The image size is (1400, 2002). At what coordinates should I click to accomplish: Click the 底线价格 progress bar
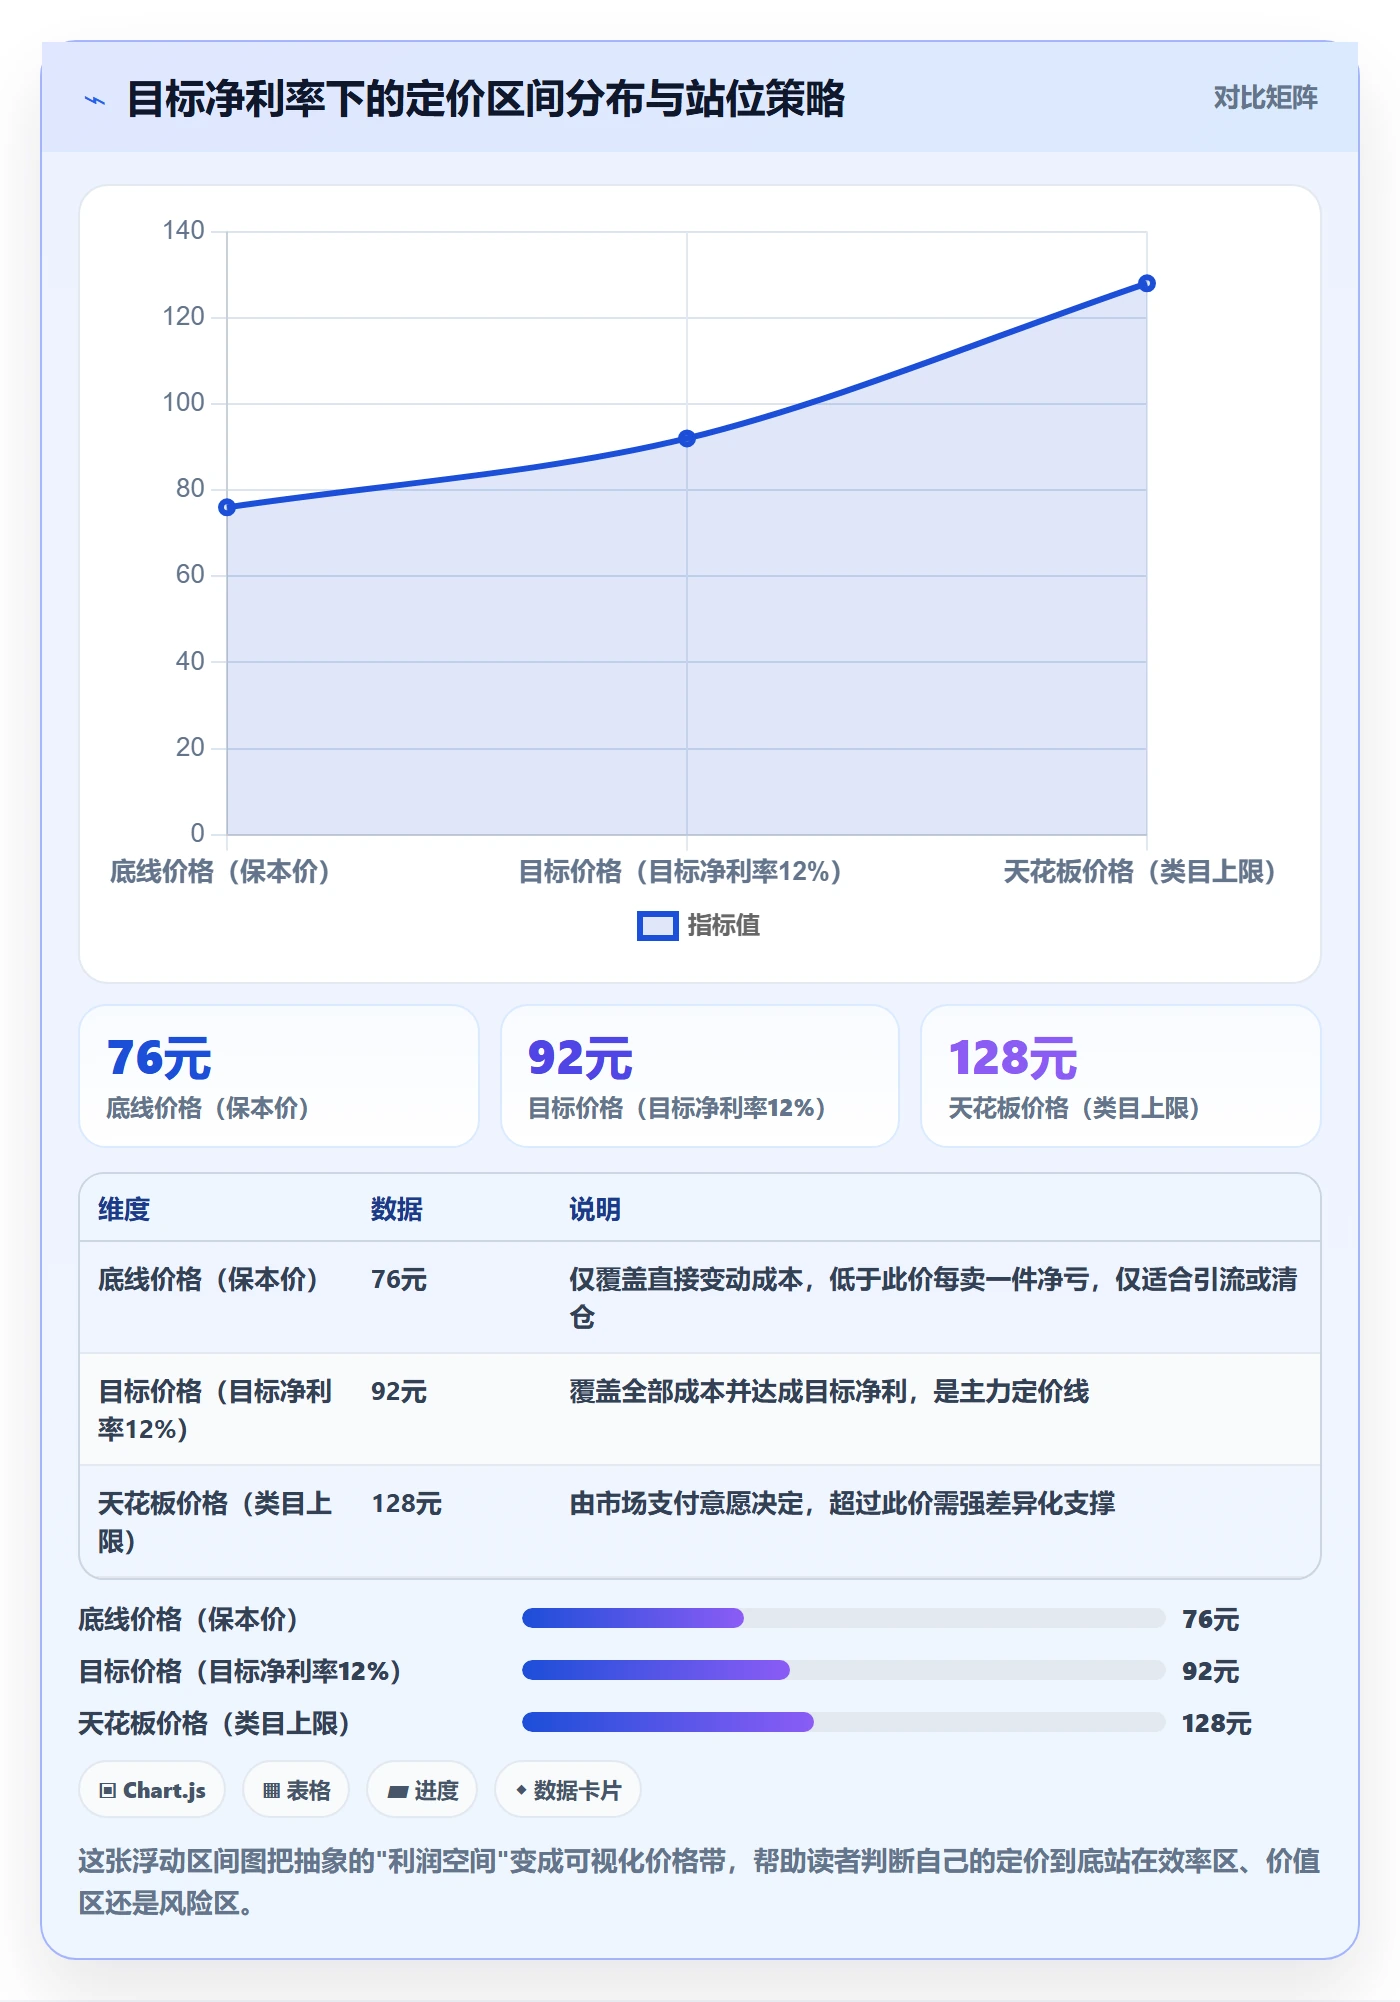pos(843,1618)
